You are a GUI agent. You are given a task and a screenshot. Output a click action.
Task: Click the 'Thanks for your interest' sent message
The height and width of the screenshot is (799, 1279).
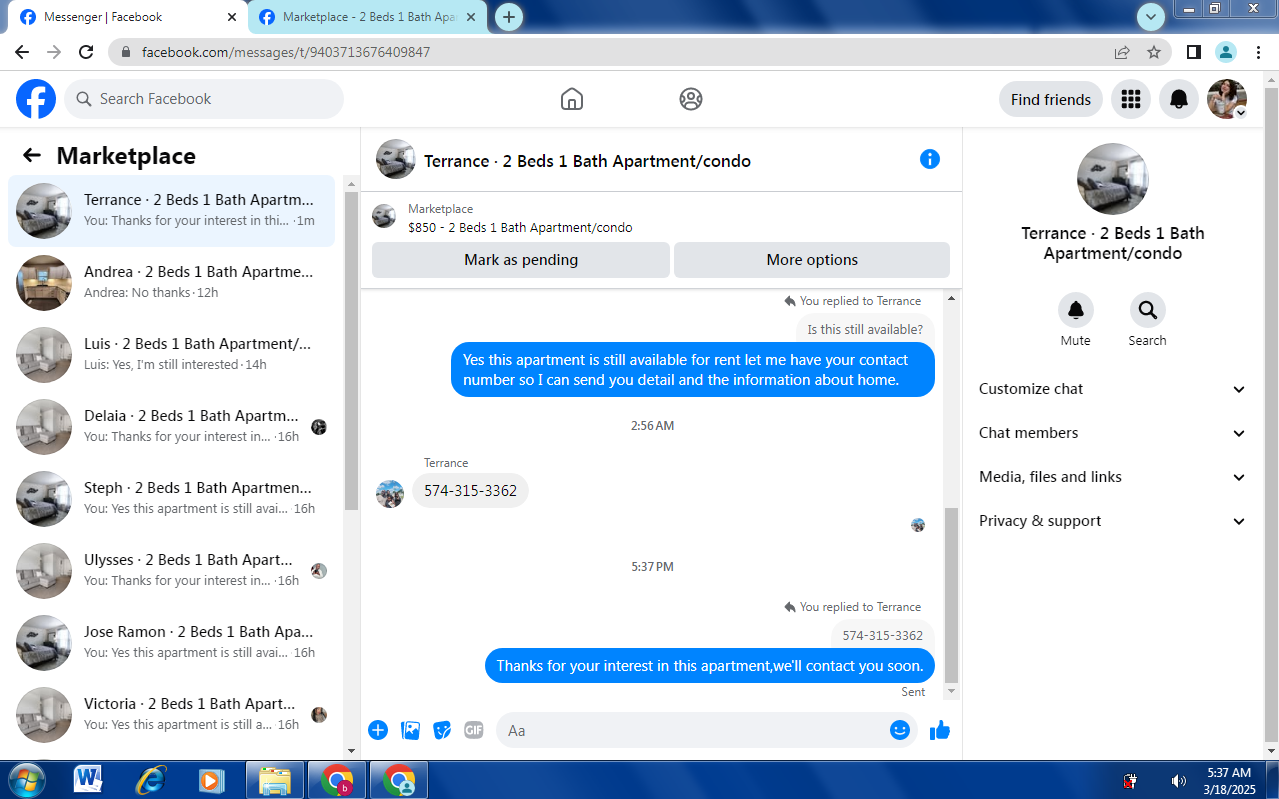pyautogui.click(x=710, y=666)
